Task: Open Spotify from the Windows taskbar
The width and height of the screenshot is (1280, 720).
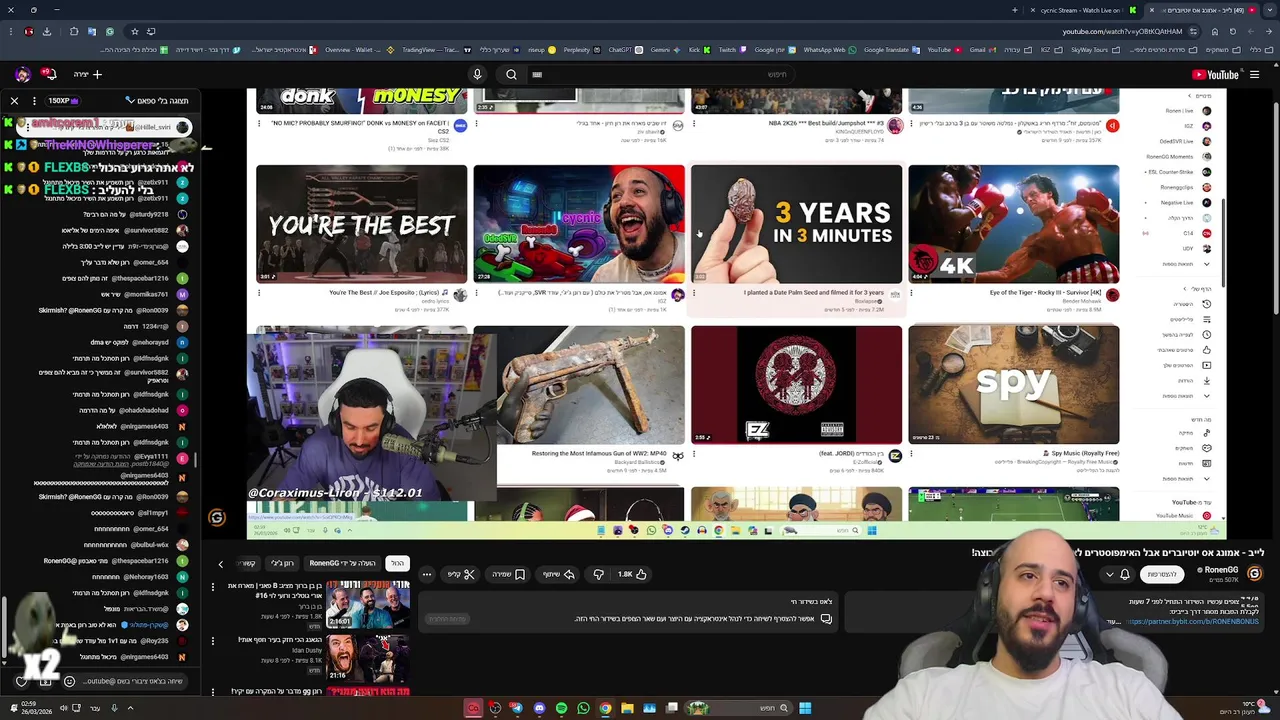Action: click(561, 708)
